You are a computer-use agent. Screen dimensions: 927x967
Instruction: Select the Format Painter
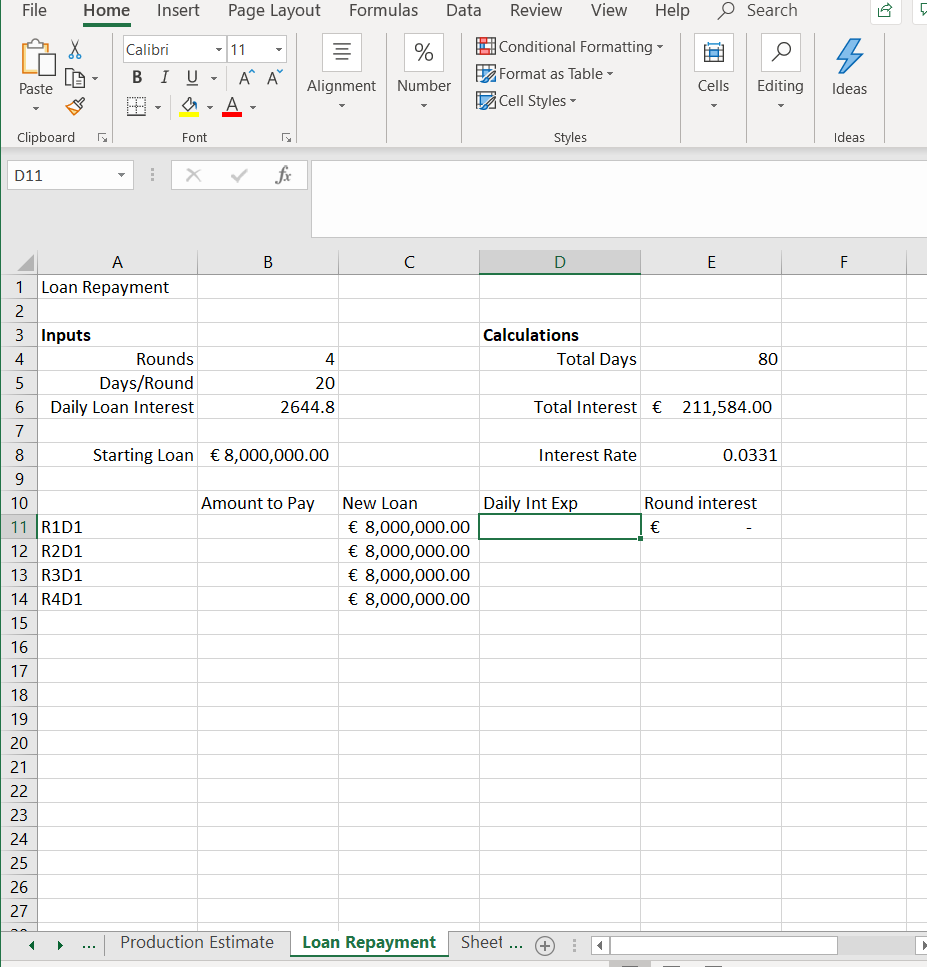[x=74, y=106]
